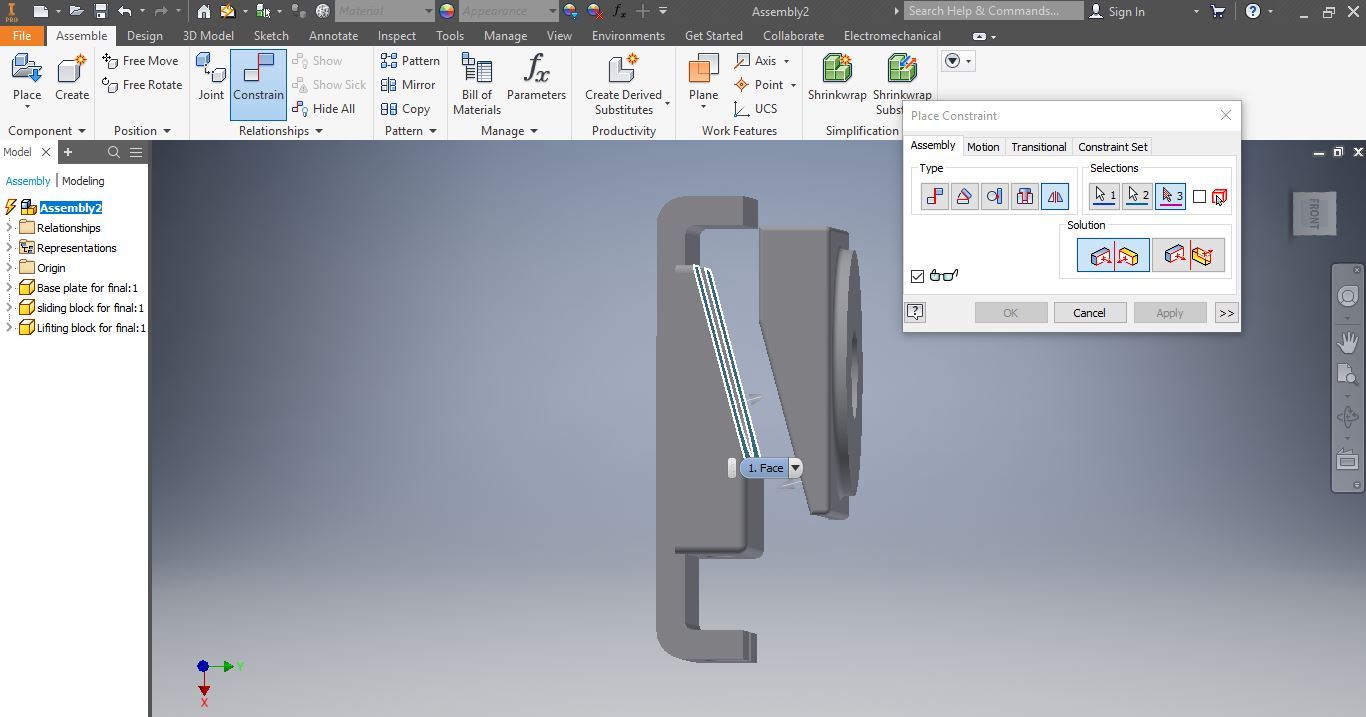This screenshot has height=717, width=1366.
Task: Click Hide All relationships
Action: point(323,109)
